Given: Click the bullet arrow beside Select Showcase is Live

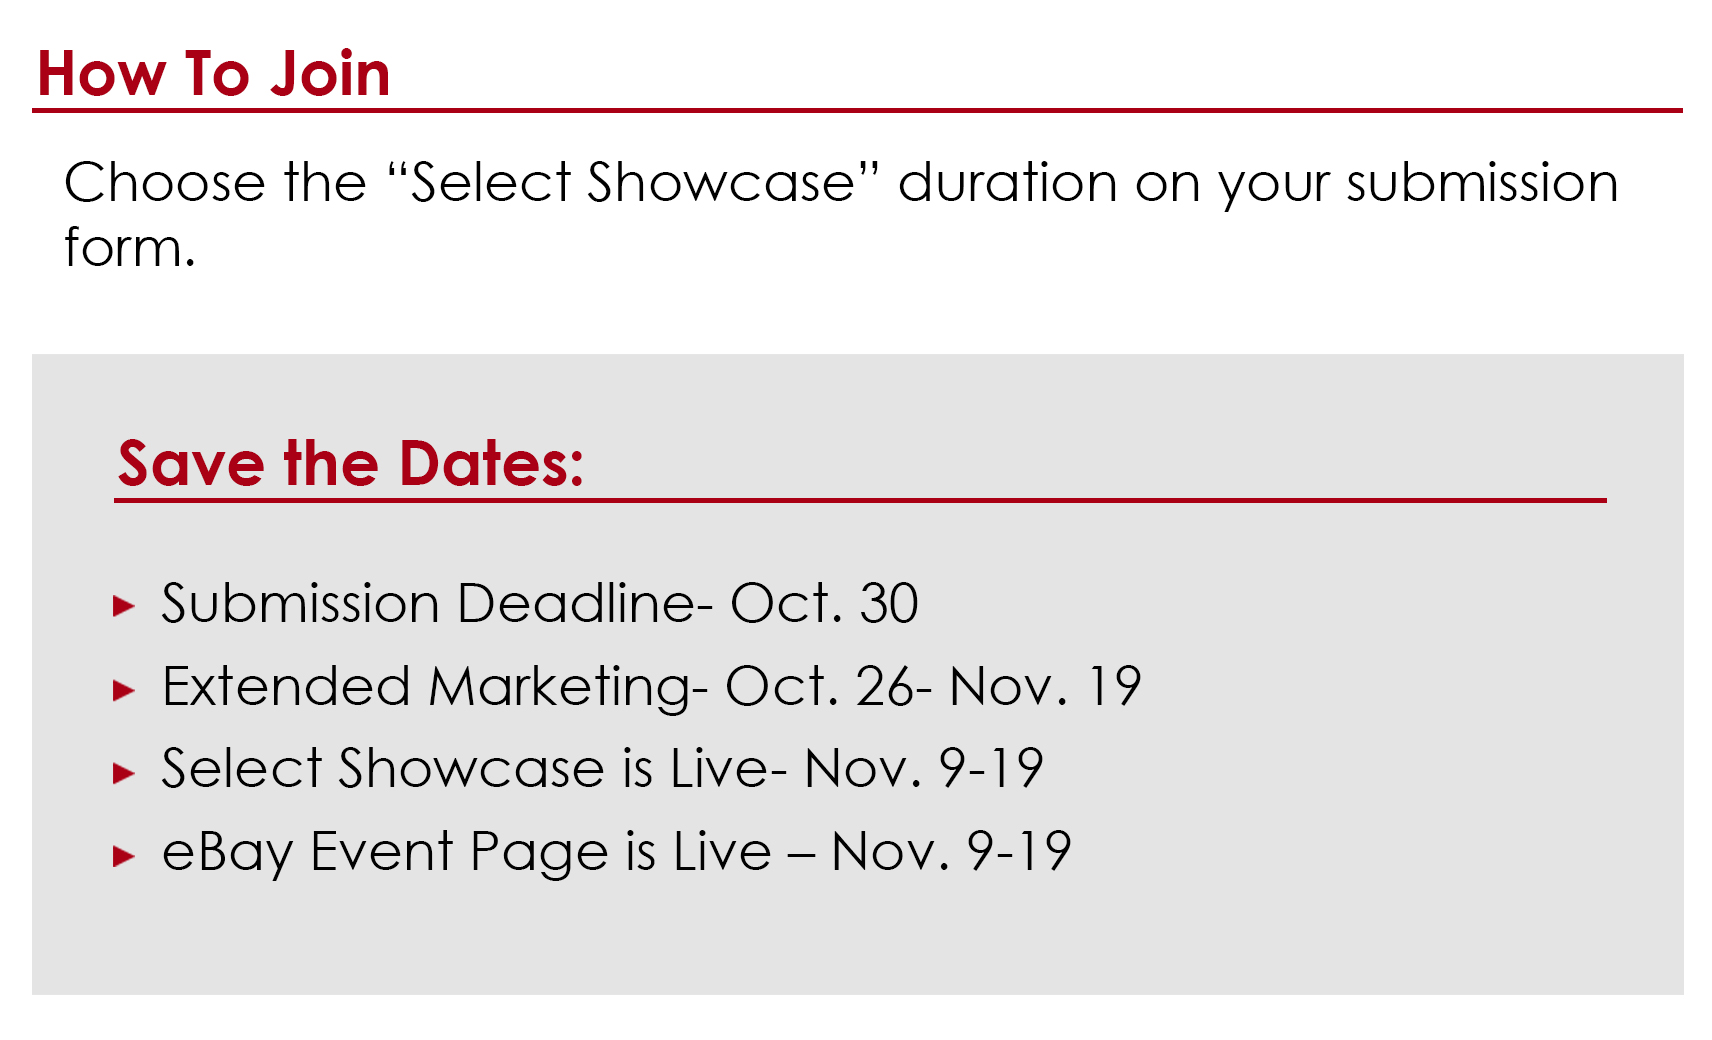Looking at the screenshot, I should 124,772.
